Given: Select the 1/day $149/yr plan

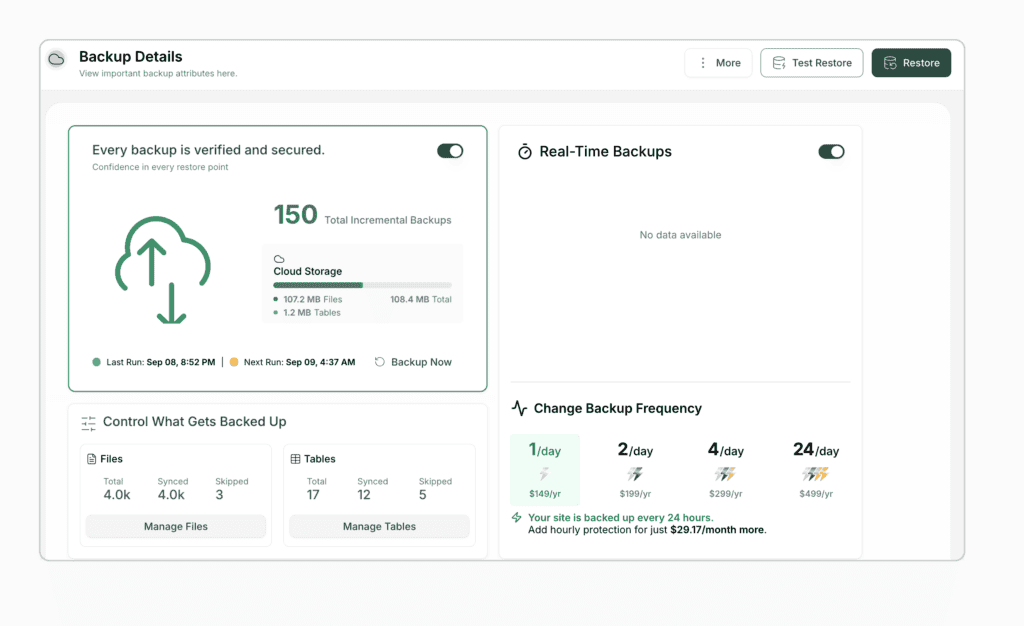Looking at the screenshot, I should click(545, 469).
